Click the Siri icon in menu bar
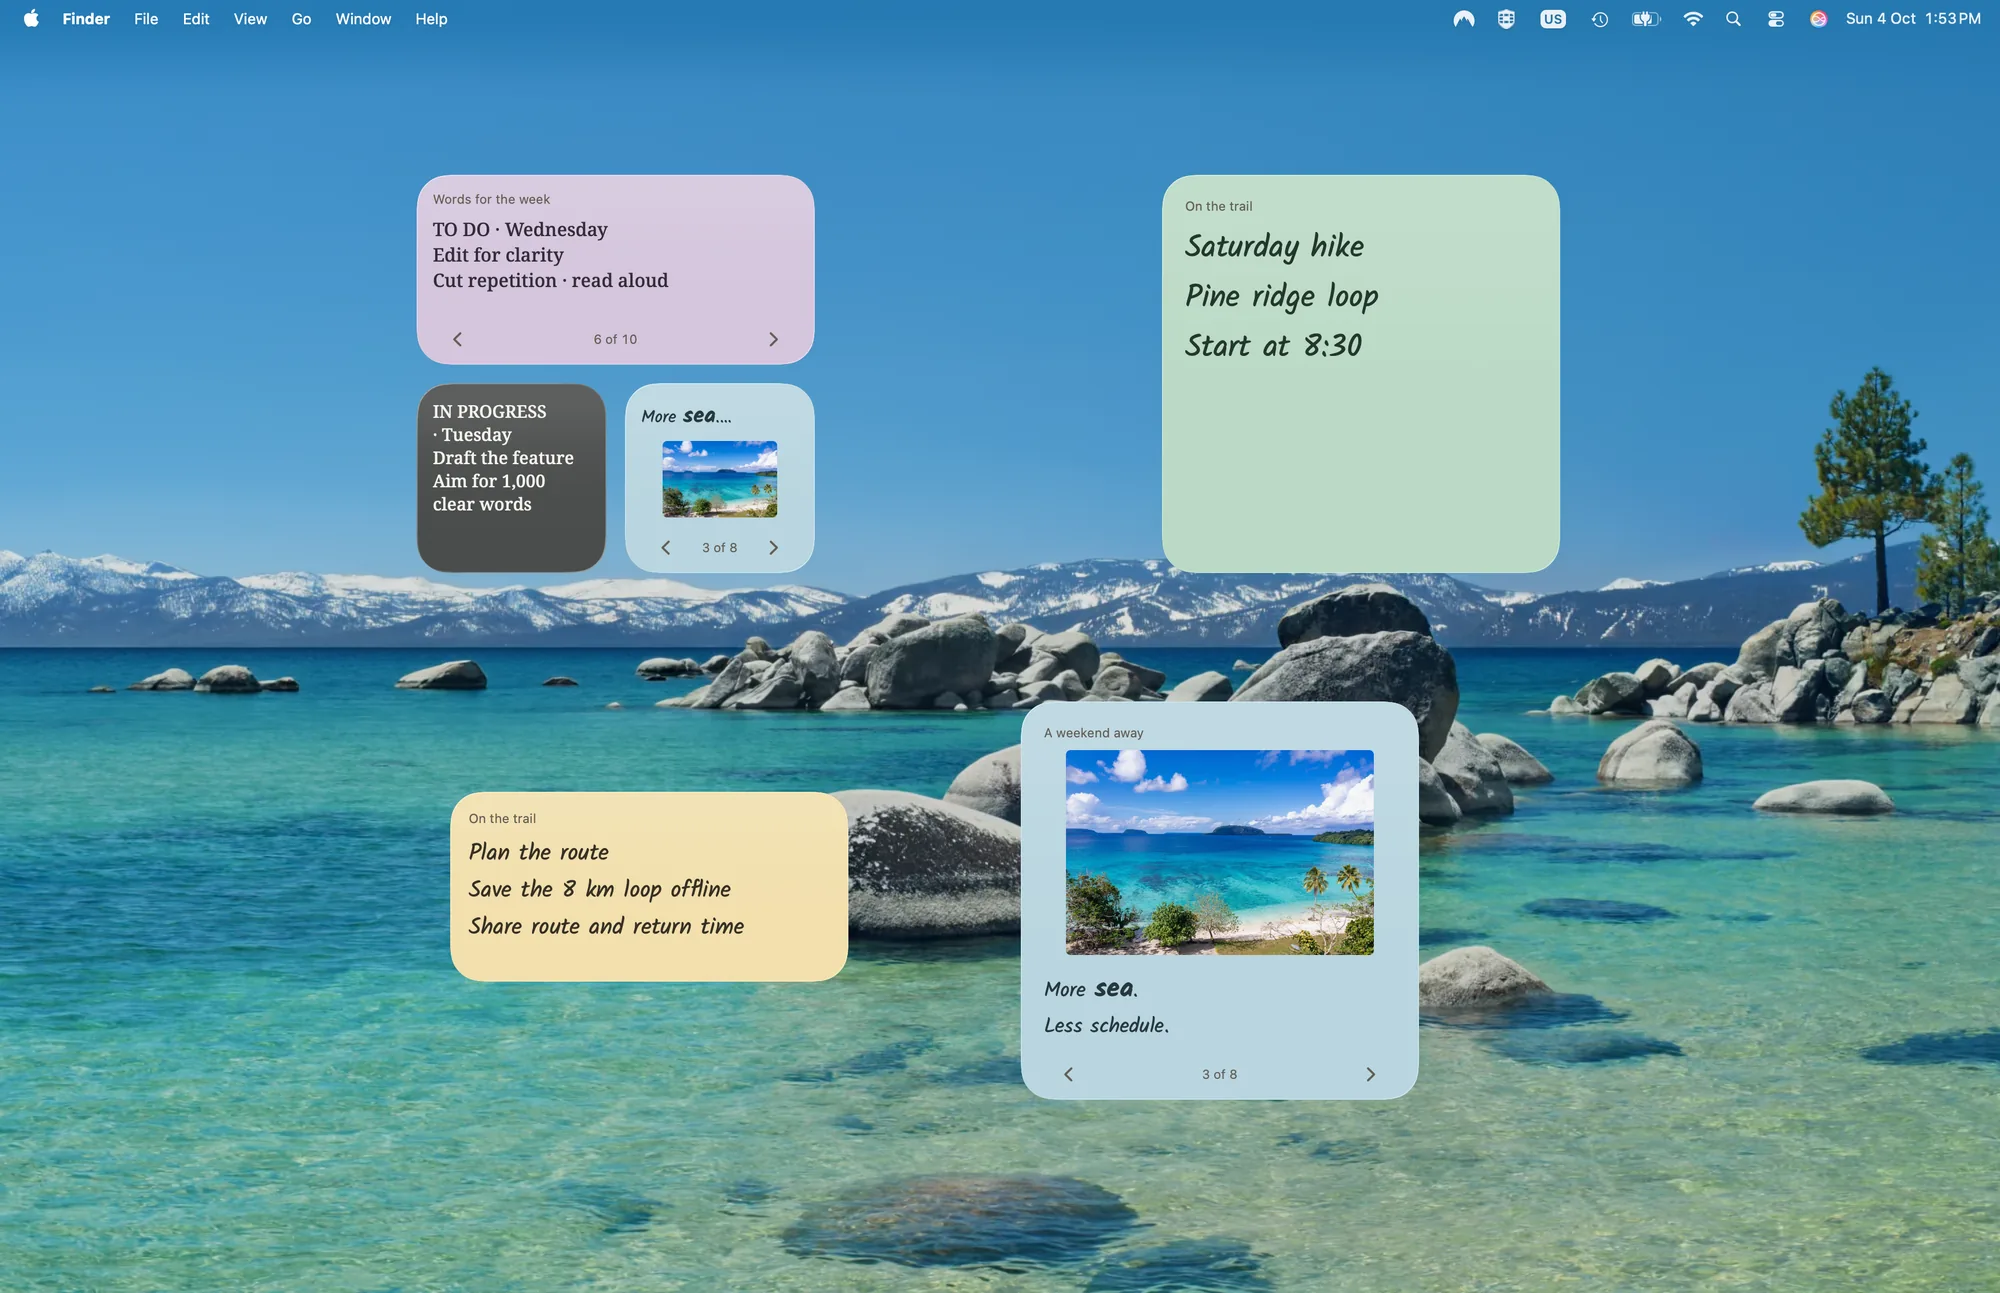Screen dimensions: 2000x1293 [x=1819, y=18]
